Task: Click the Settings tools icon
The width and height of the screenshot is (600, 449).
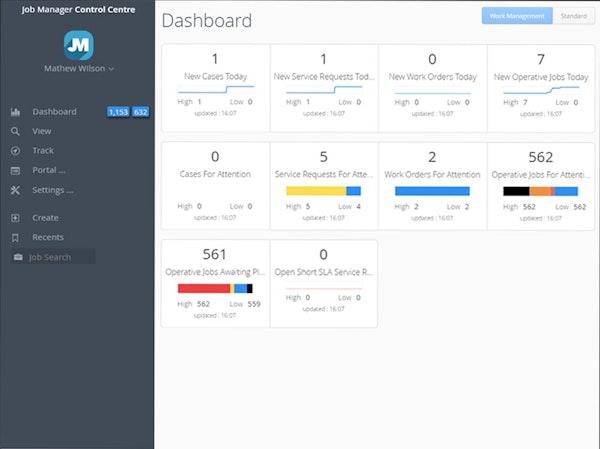Action: 15,190
